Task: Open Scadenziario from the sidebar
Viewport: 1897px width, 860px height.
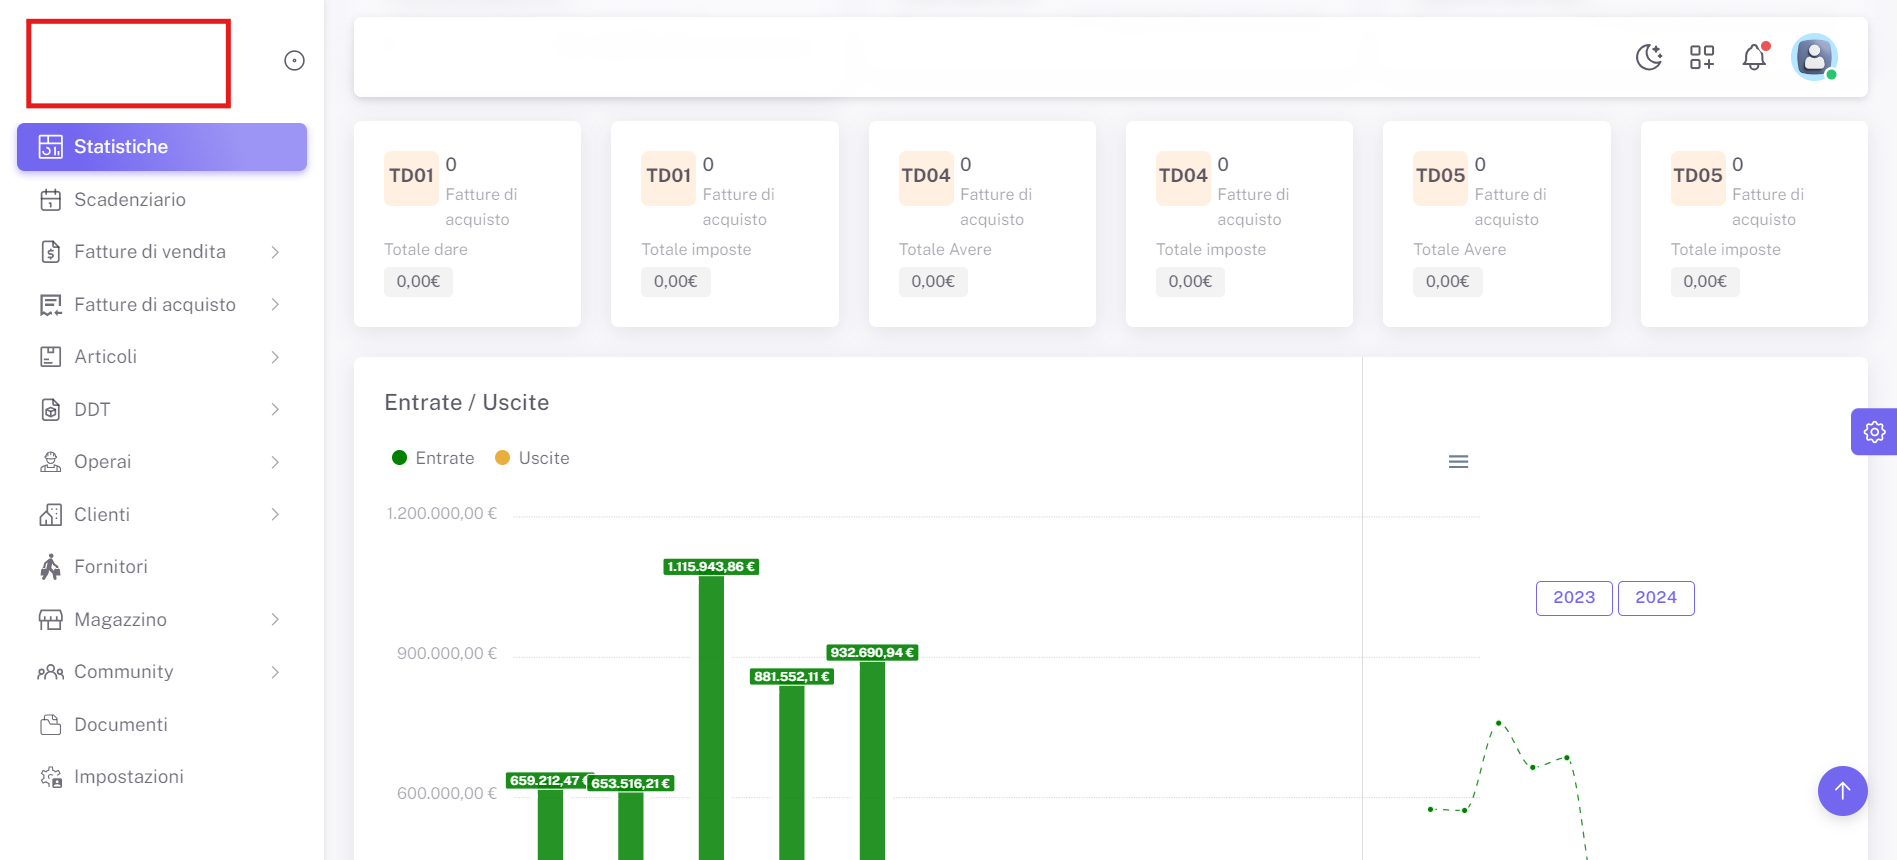Action: pos(129,200)
